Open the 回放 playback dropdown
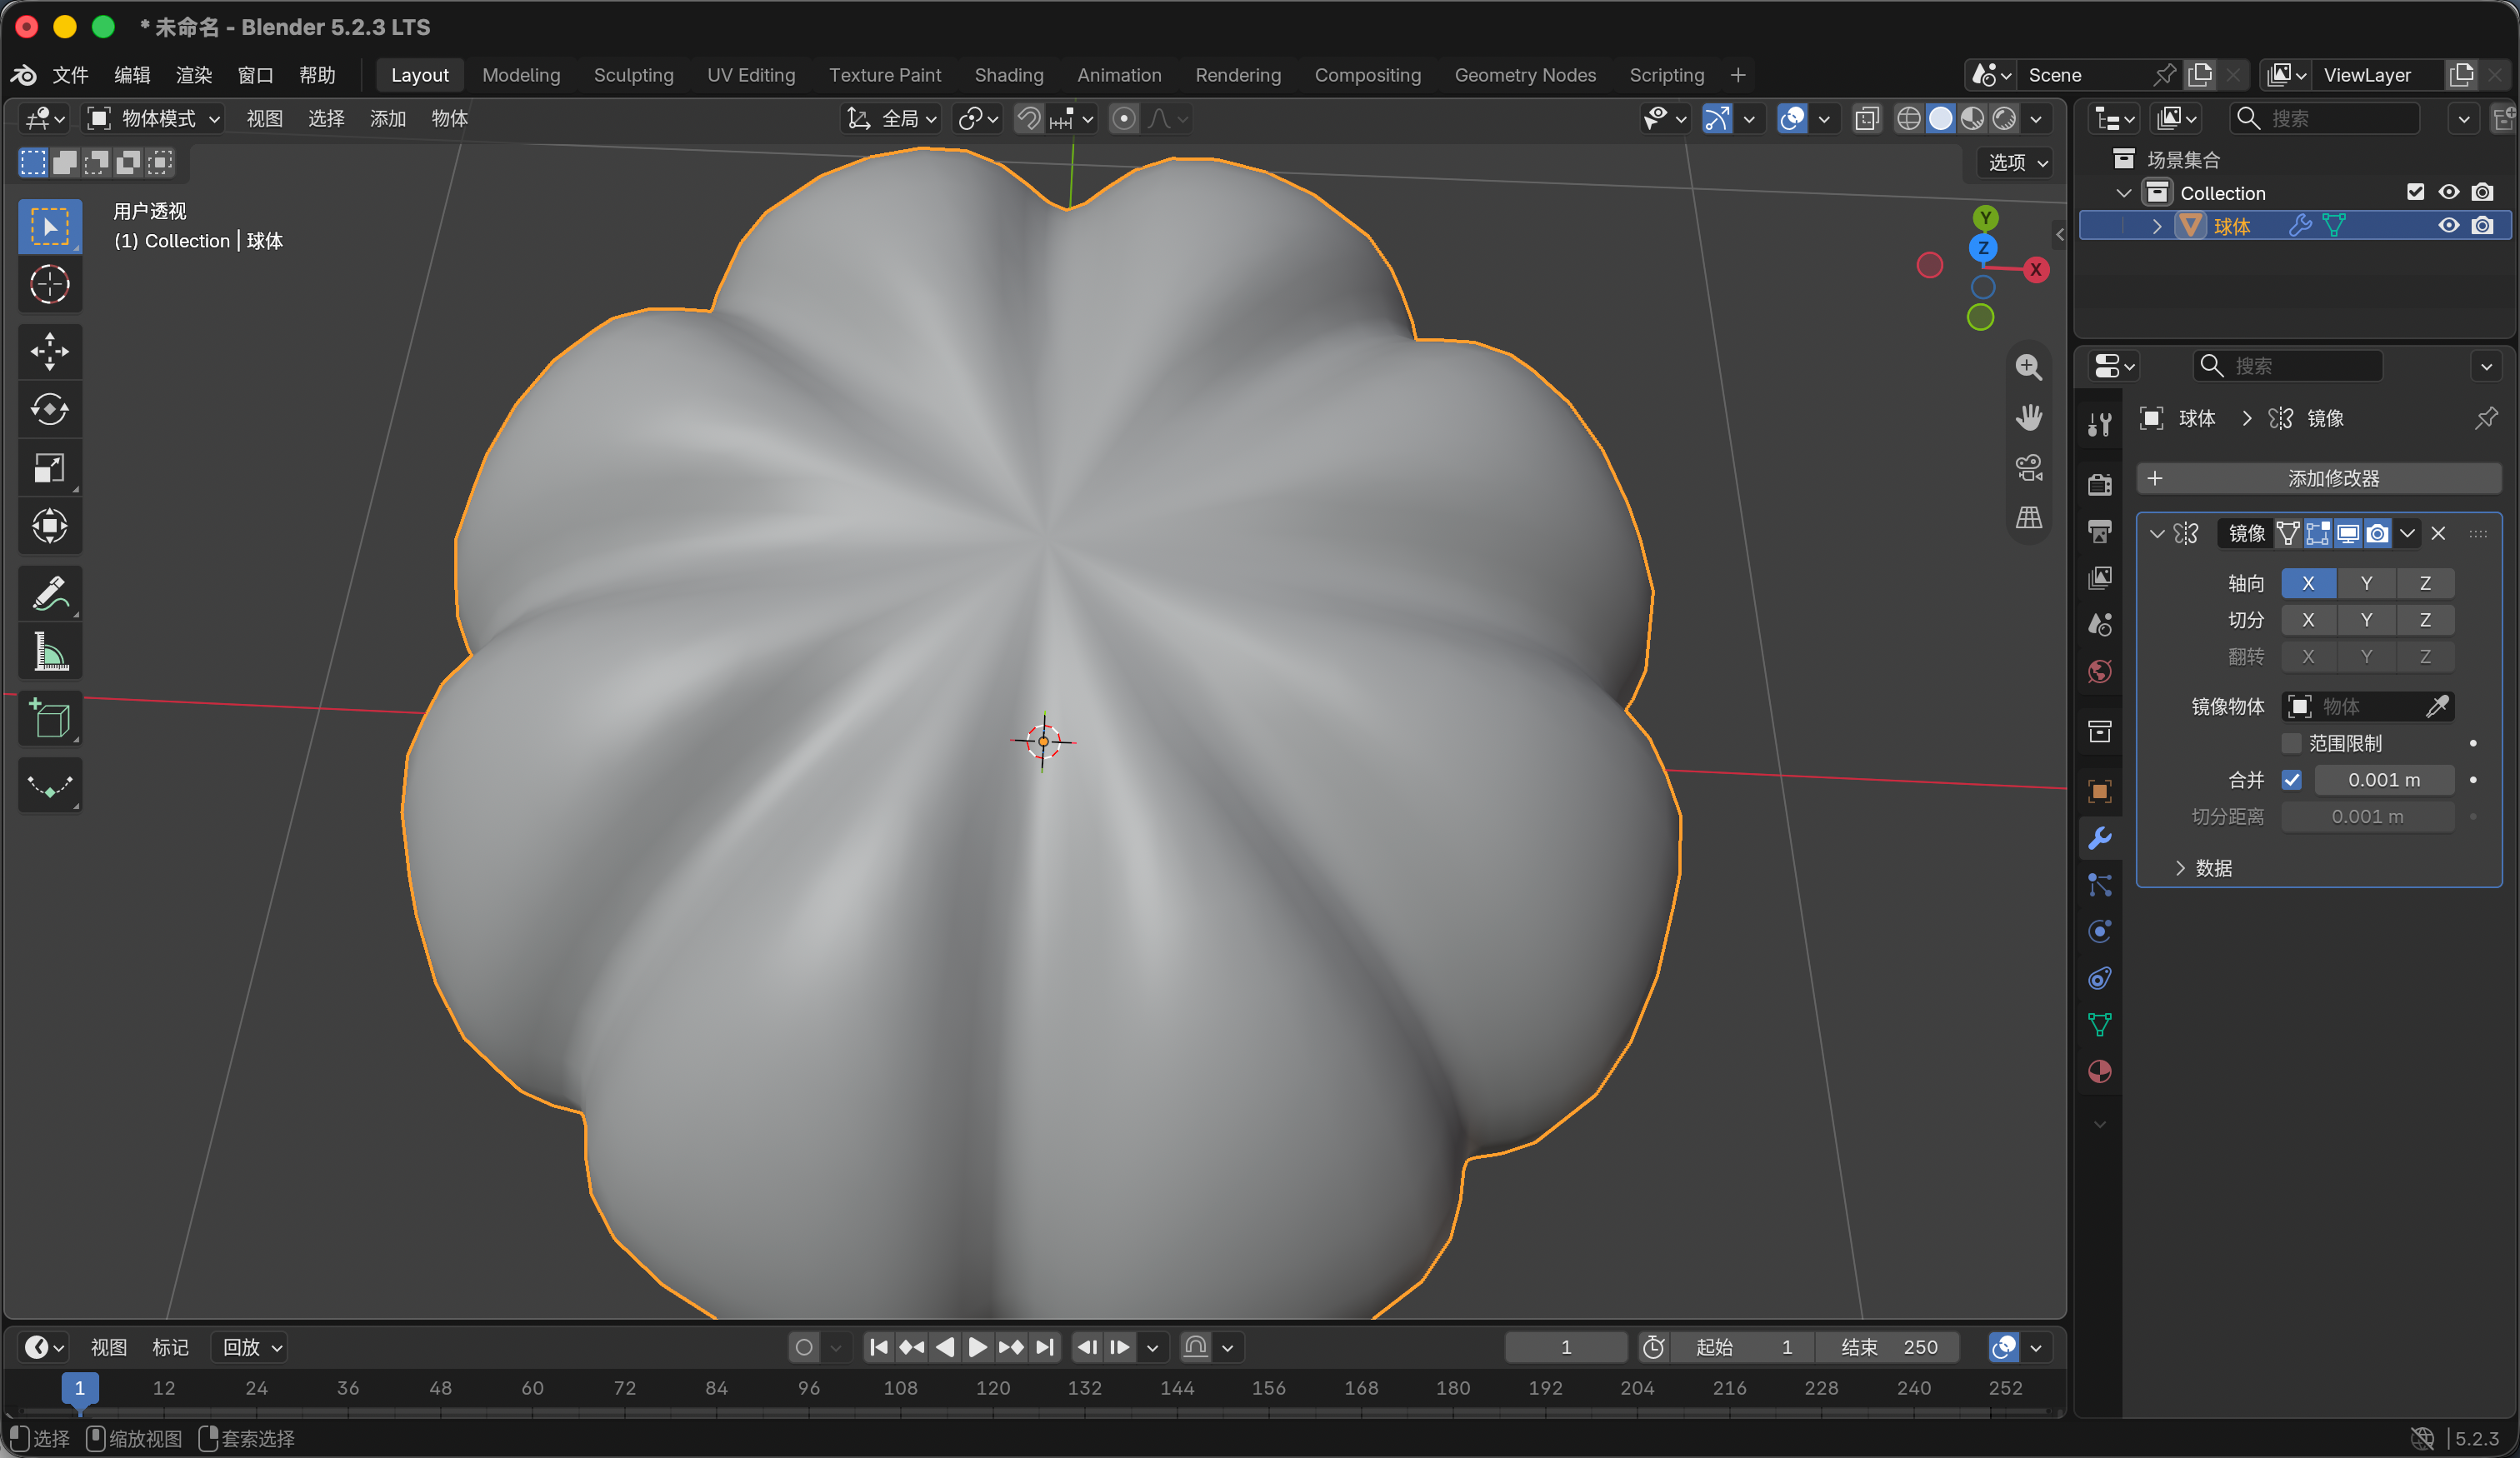This screenshot has width=2520, height=1458. point(251,1347)
